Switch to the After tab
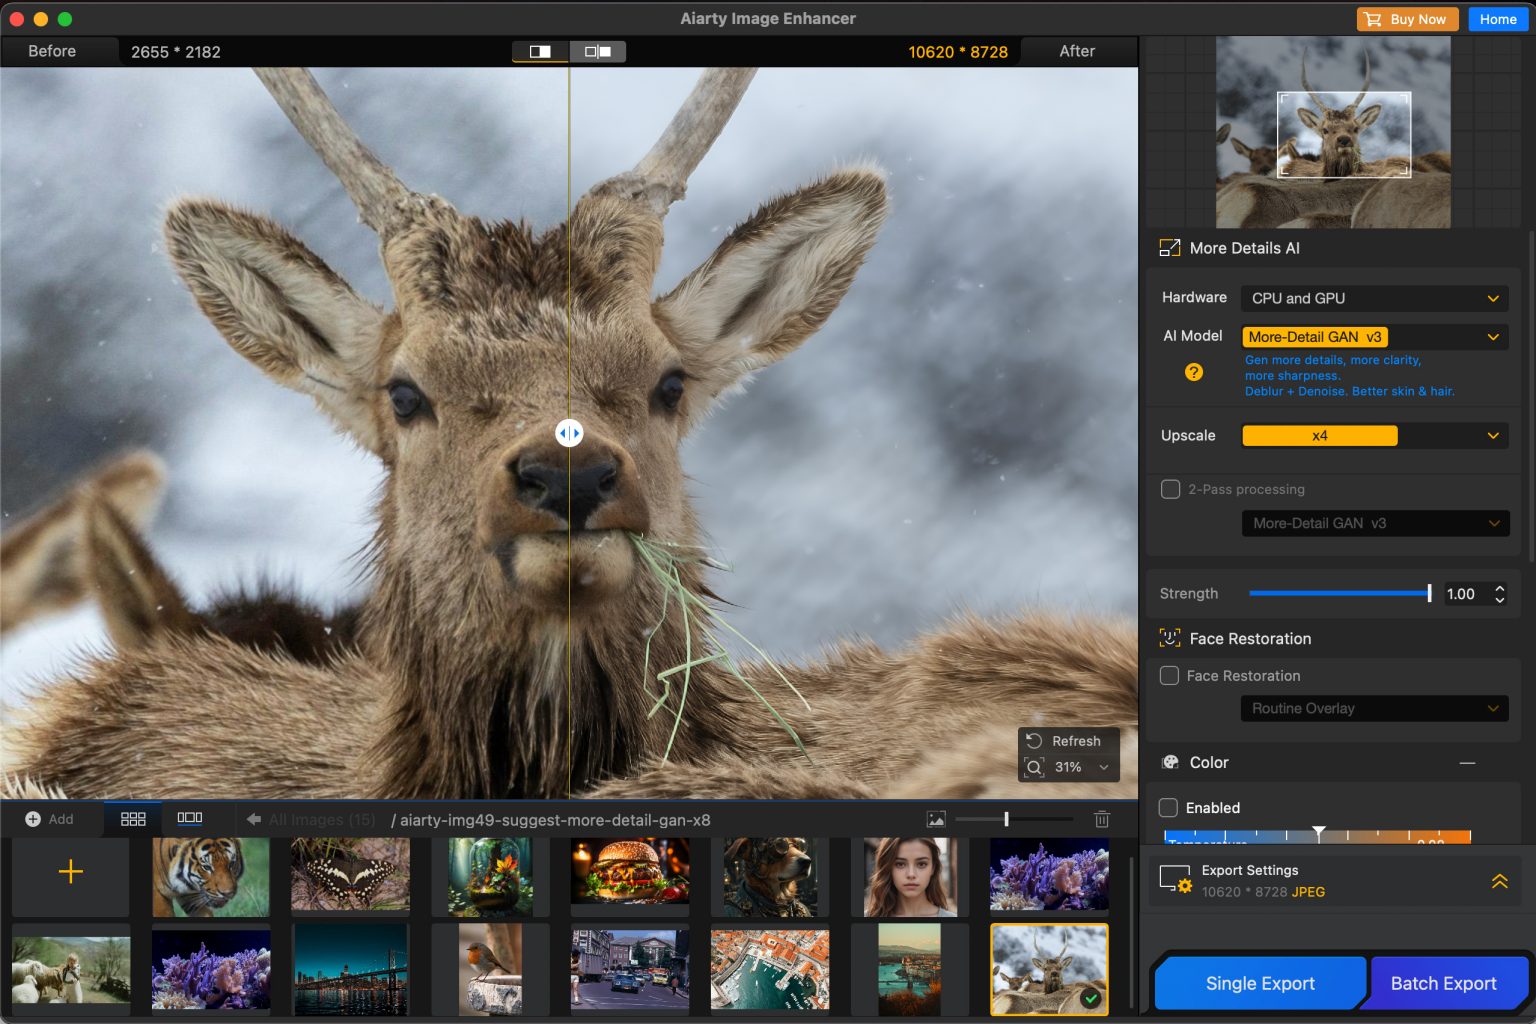The height and width of the screenshot is (1024, 1536). click(x=1076, y=51)
